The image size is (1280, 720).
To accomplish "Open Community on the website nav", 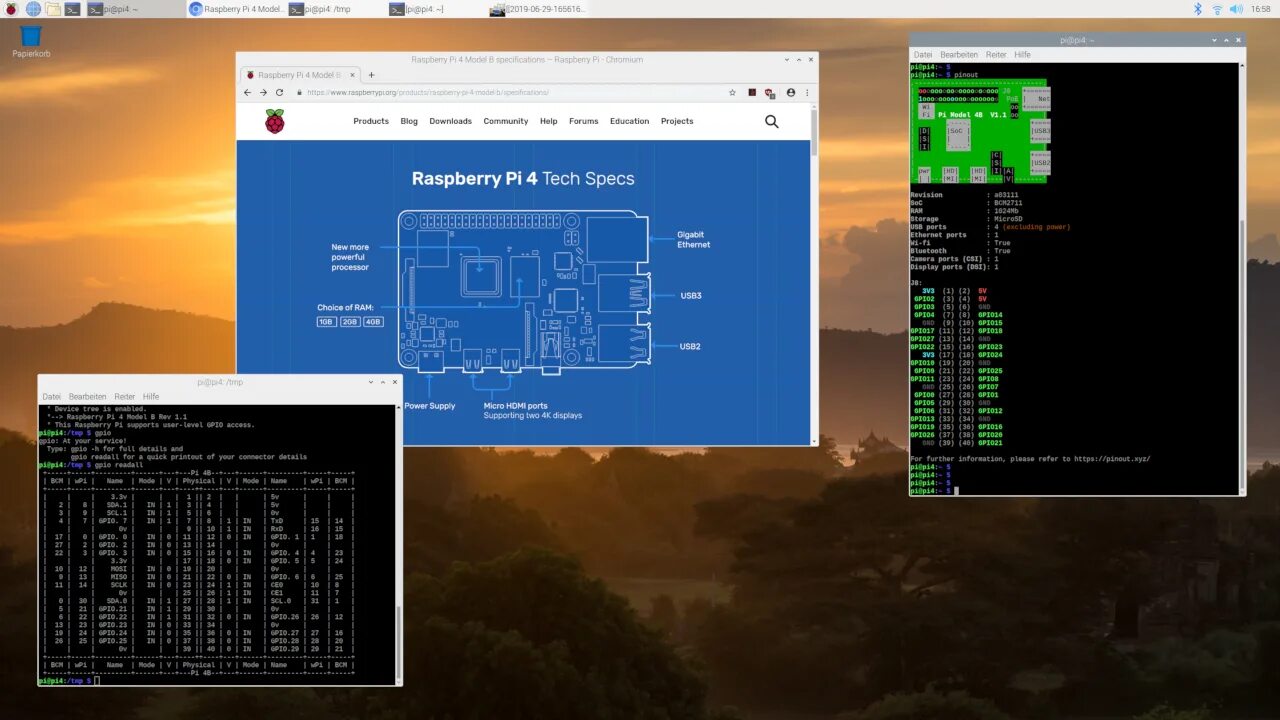I will [x=506, y=121].
